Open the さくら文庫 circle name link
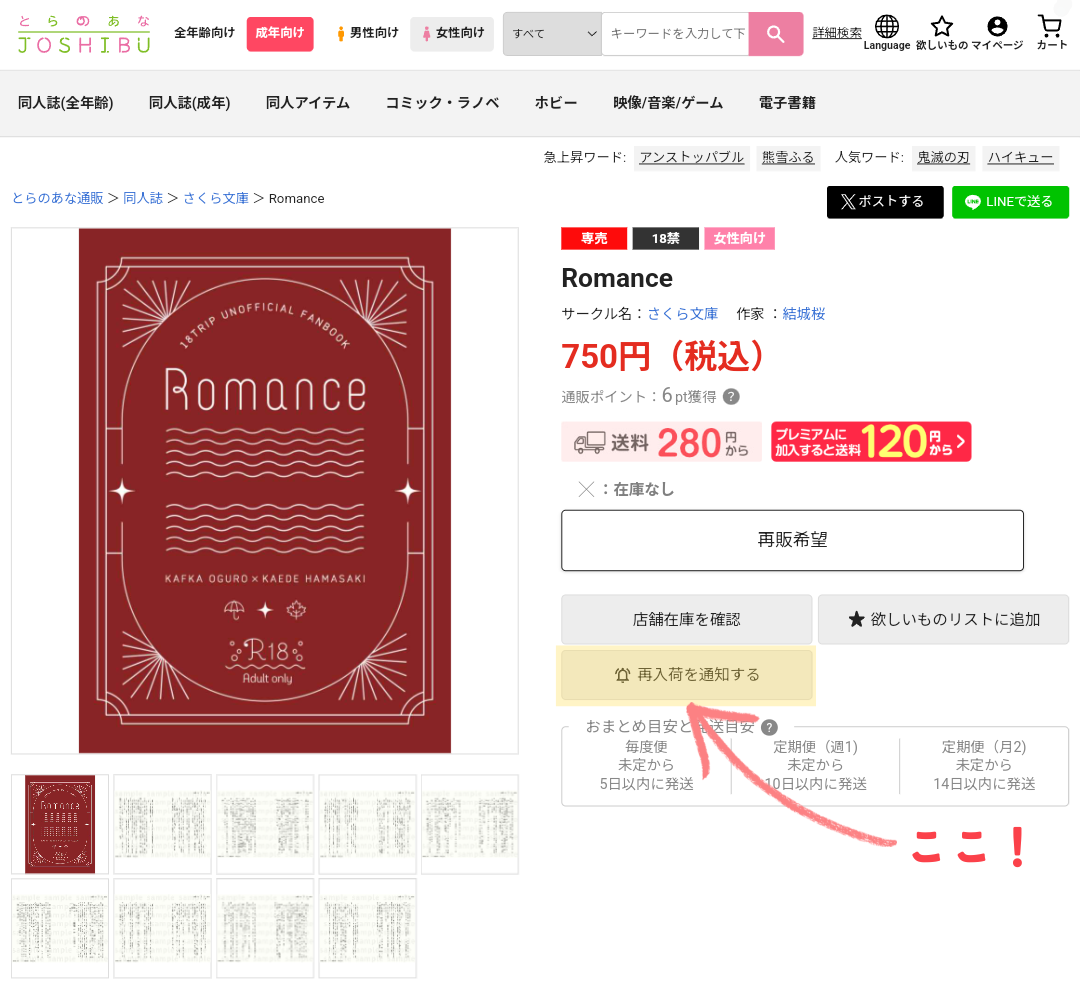This screenshot has width=1080, height=992. (682, 314)
